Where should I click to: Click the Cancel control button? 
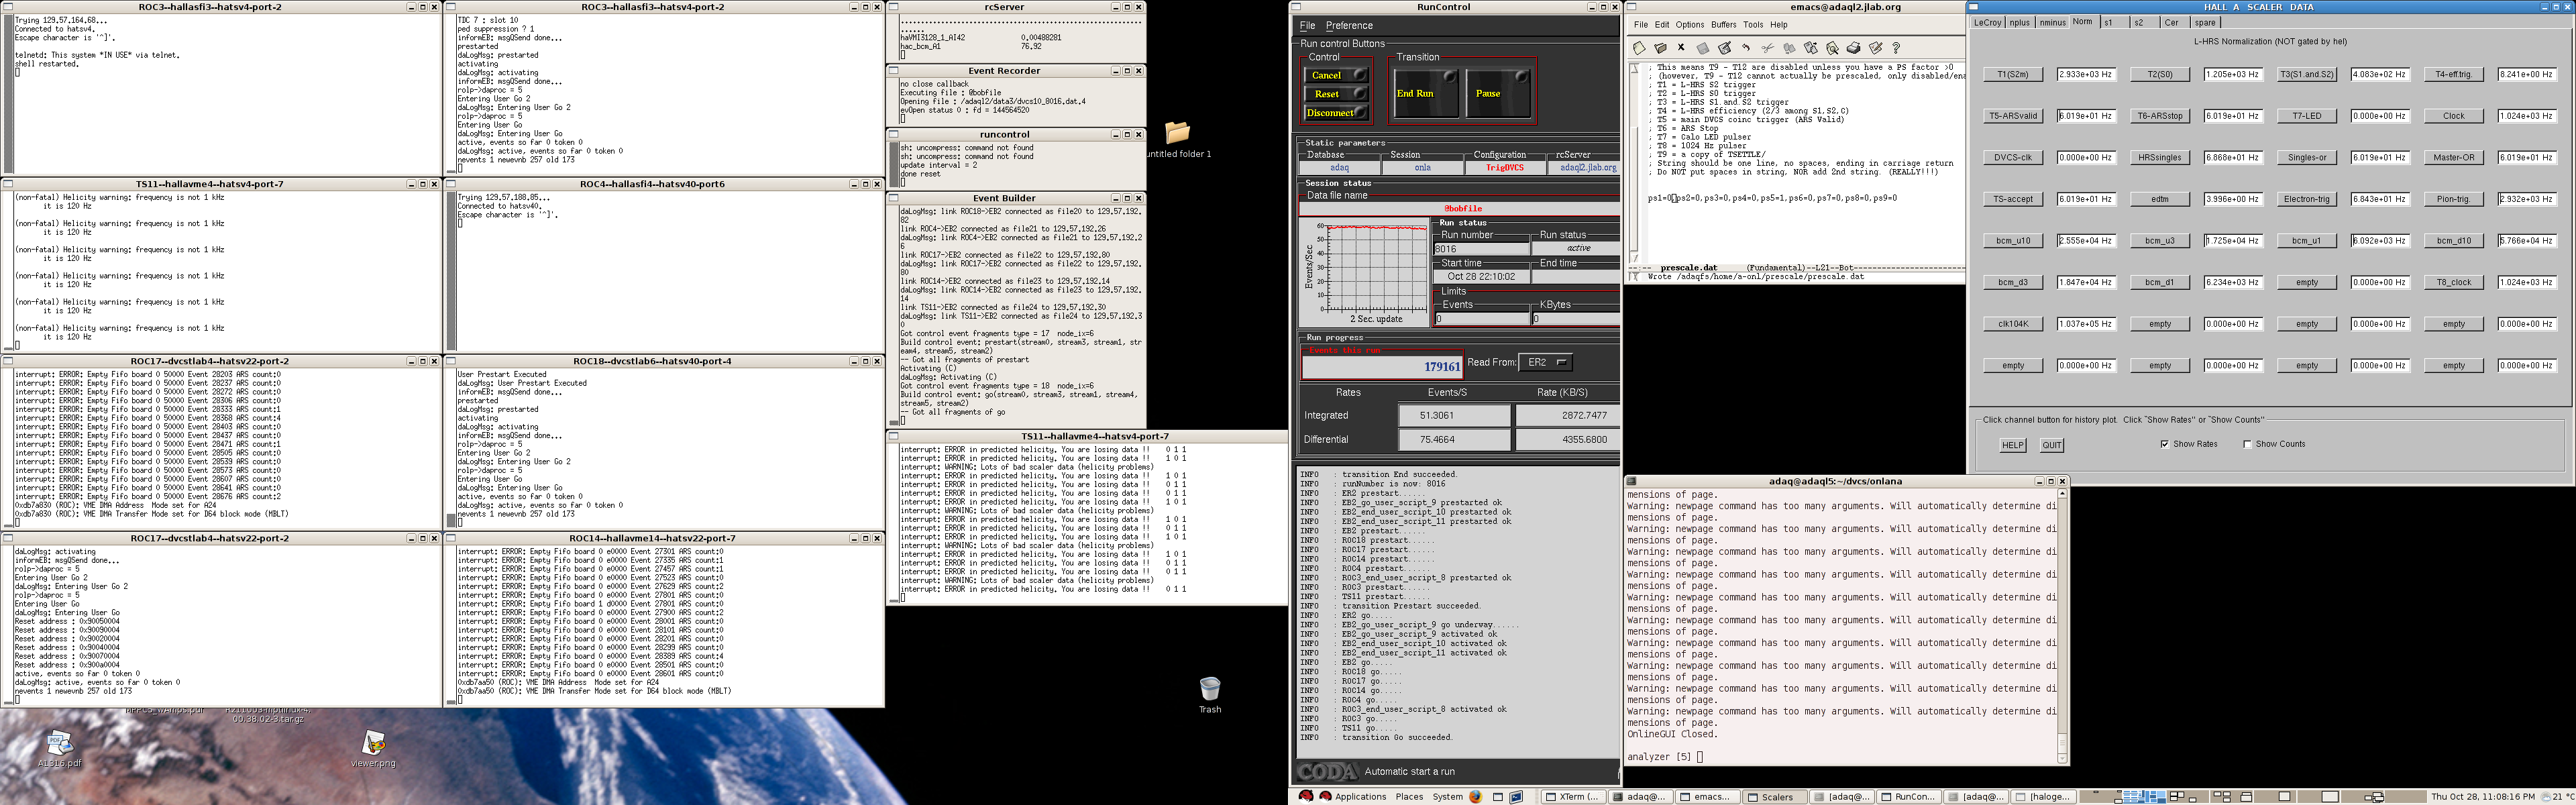tap(1335, 75)
